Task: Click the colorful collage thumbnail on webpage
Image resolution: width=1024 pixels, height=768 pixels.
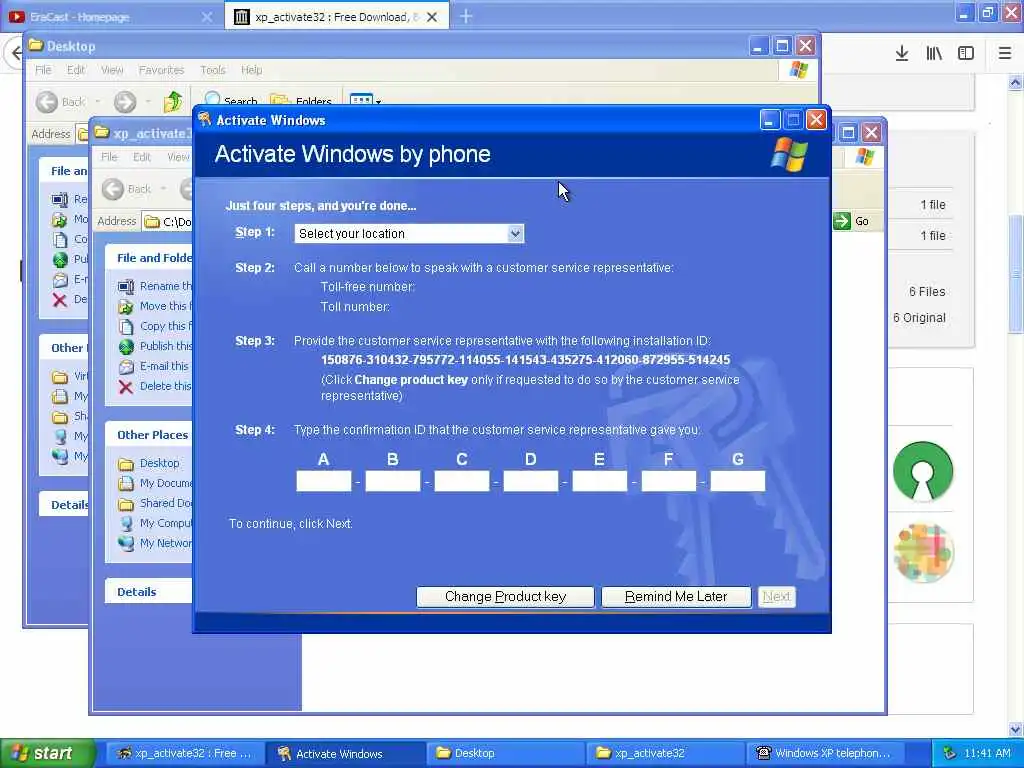Action: click(923, 553)
